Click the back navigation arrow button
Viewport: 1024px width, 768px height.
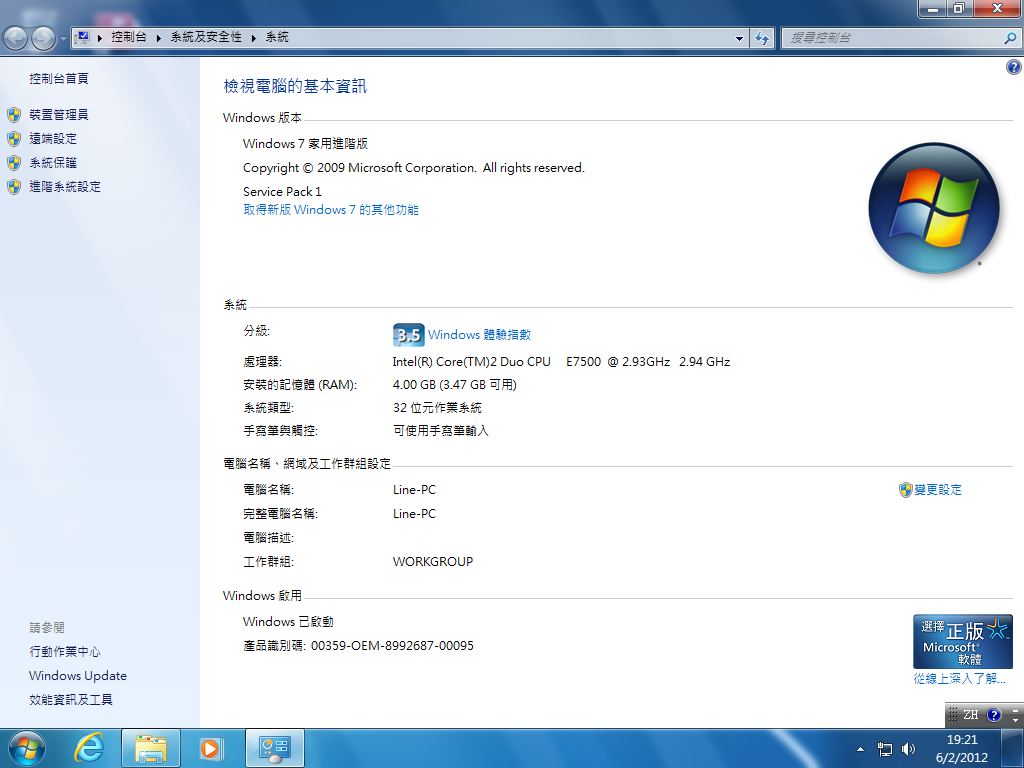[x=17, y=38]
